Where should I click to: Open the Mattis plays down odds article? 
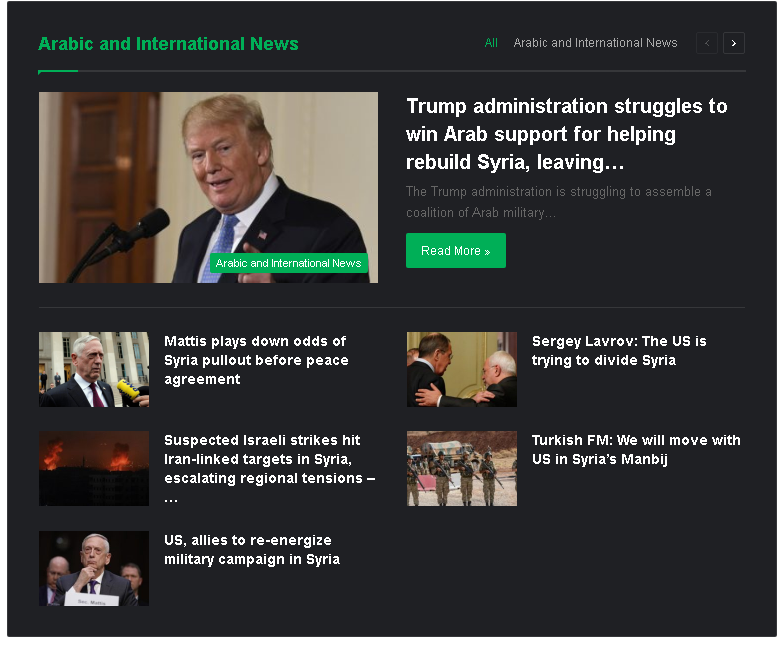point(256,360)
